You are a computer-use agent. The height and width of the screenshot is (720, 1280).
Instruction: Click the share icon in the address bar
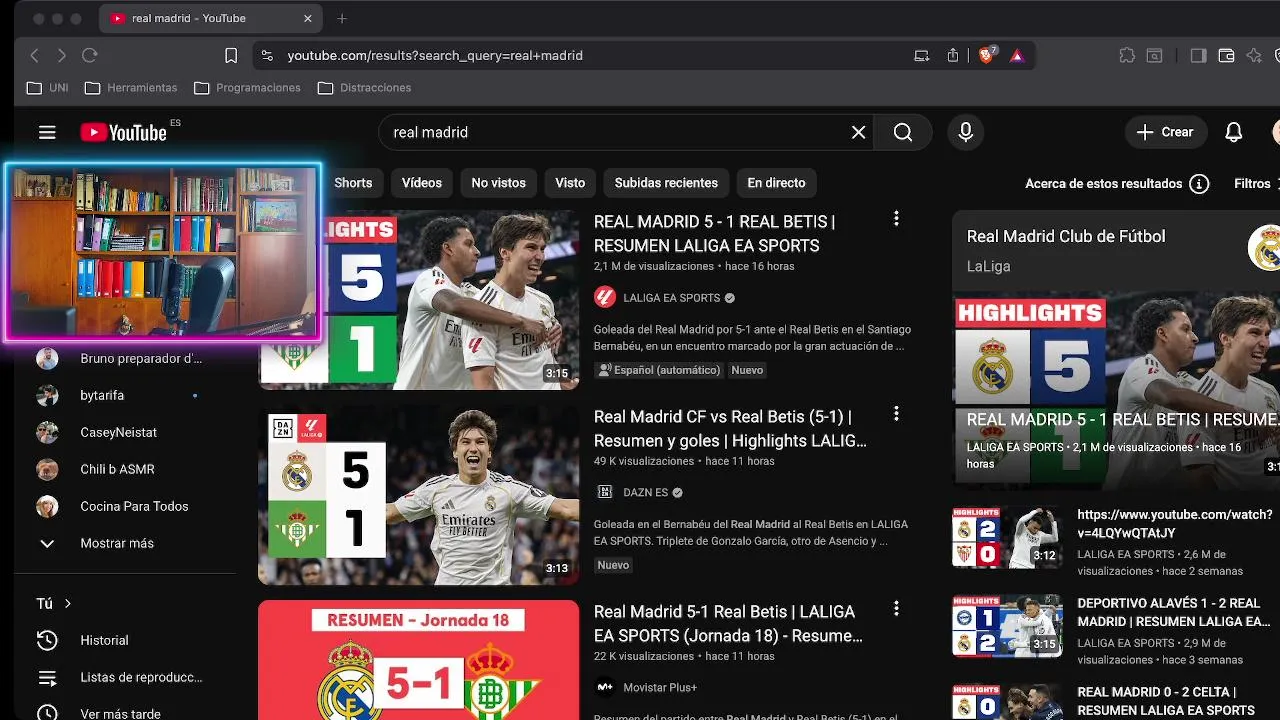click(953, 56)
